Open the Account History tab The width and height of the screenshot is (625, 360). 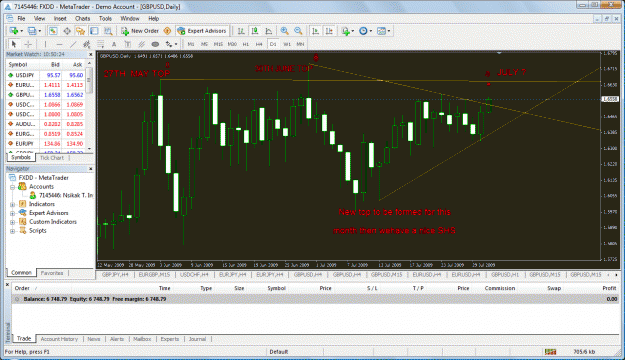59,339
